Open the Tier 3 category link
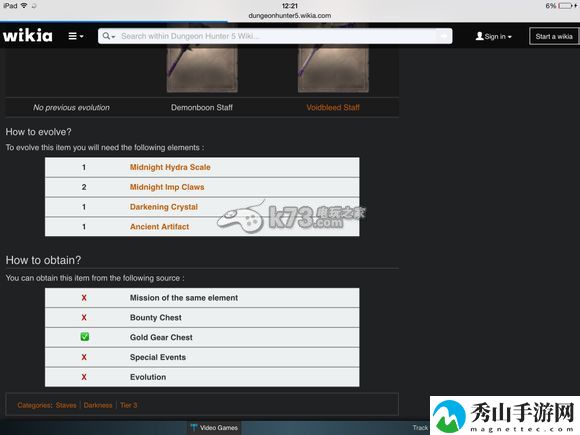Image resolution: width=580 pixels, height=435 pixels. click(128, 405)
